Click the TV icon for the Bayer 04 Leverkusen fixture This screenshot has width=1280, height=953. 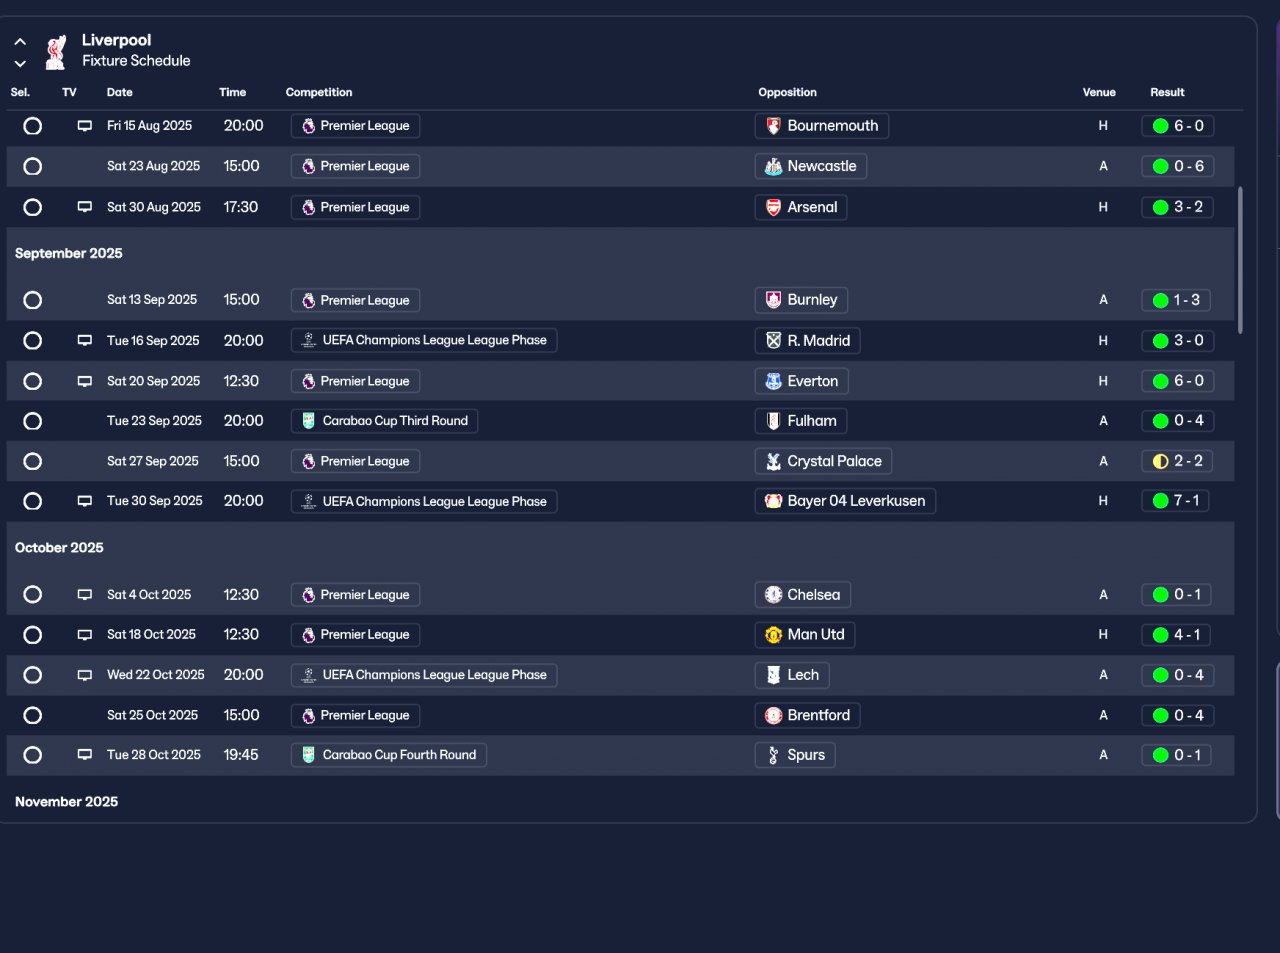(85, 501)
